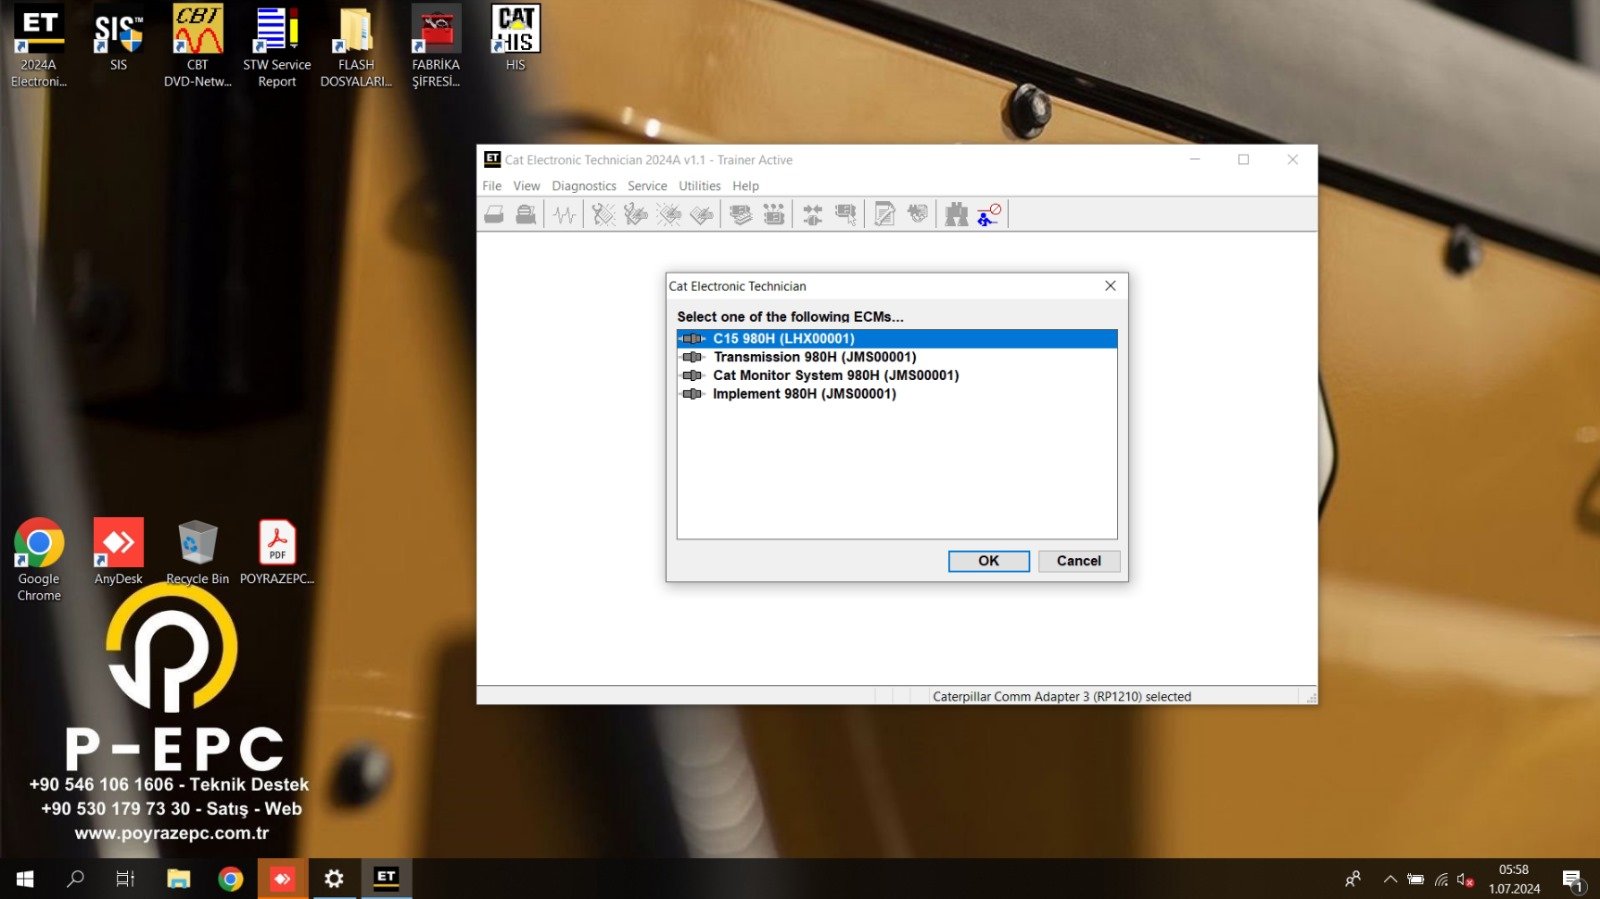
Task: Open Google Chrome desktop shortcut
Action: (39, 560)
